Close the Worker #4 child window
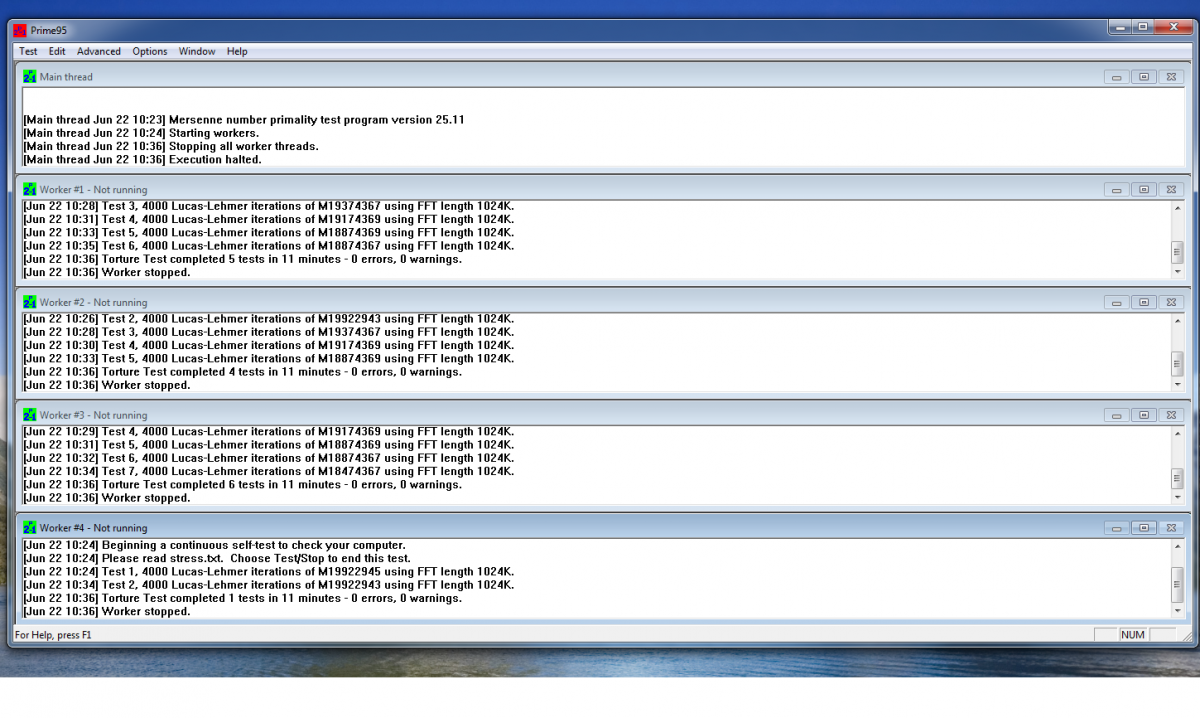Image resolution: width=1200 pixels, height=718 pixels. [x=1171, y=528]
